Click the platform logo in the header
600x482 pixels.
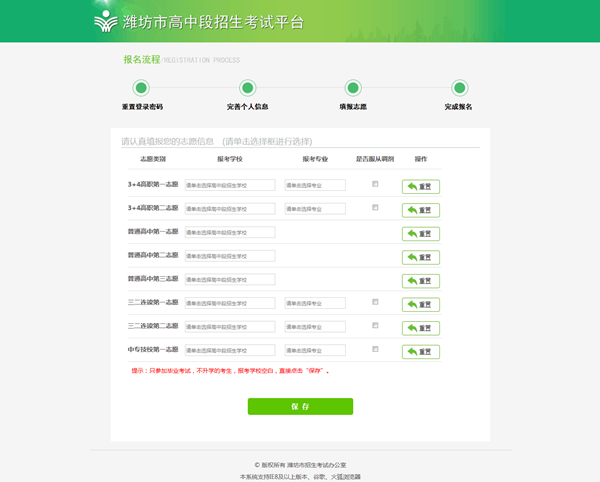(105, 22)
